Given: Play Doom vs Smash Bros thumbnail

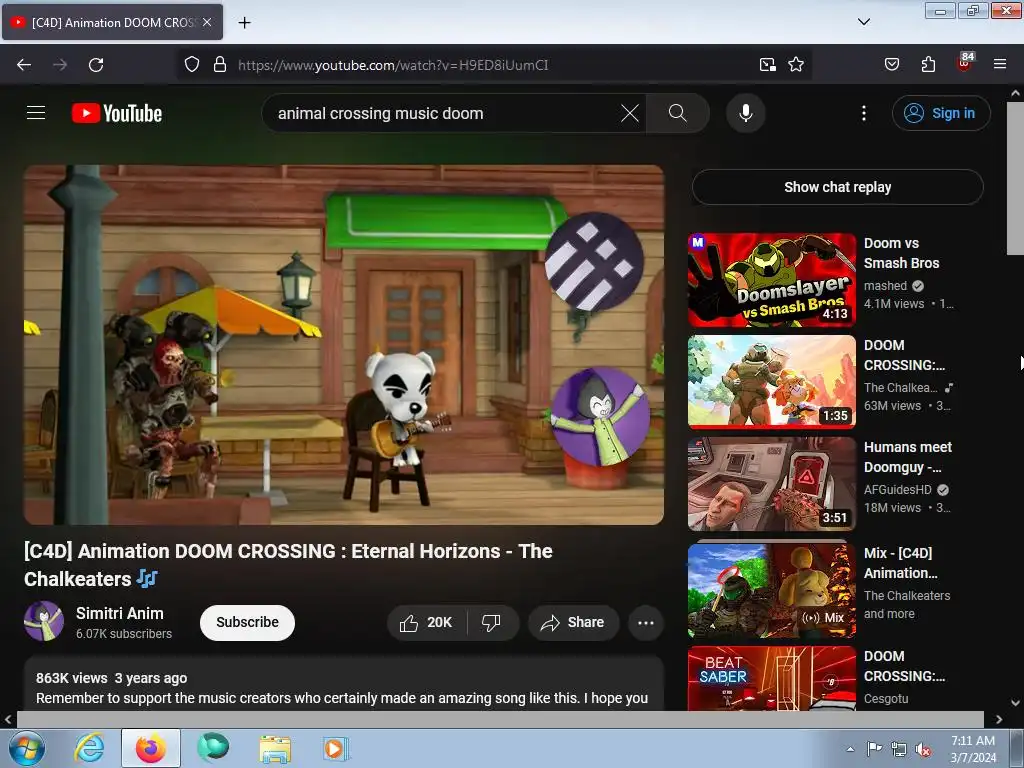Looking at the screenshot, I should [772, 280].
